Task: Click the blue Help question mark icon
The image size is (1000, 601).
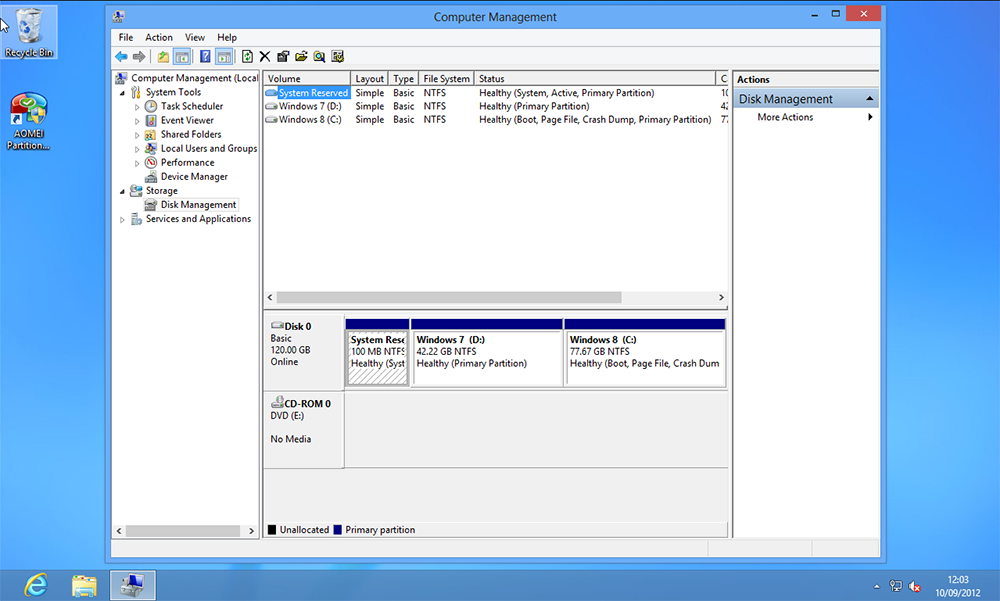Action: coord(205,57)
